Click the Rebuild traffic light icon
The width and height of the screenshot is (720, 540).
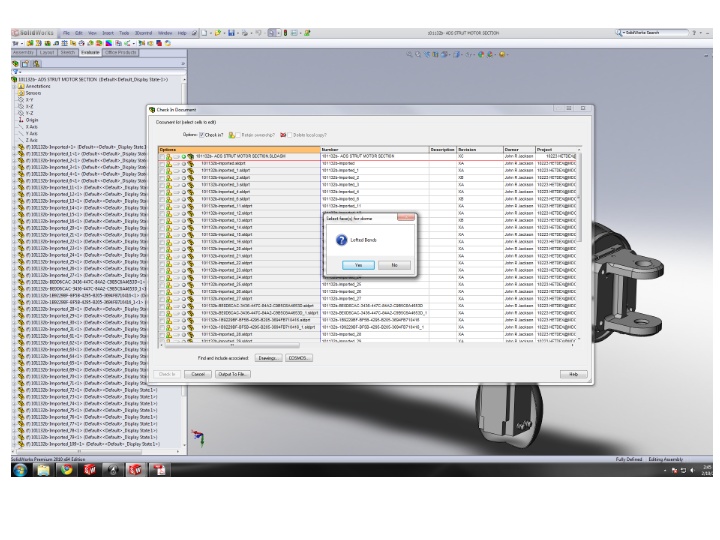[x=285, y=33]
